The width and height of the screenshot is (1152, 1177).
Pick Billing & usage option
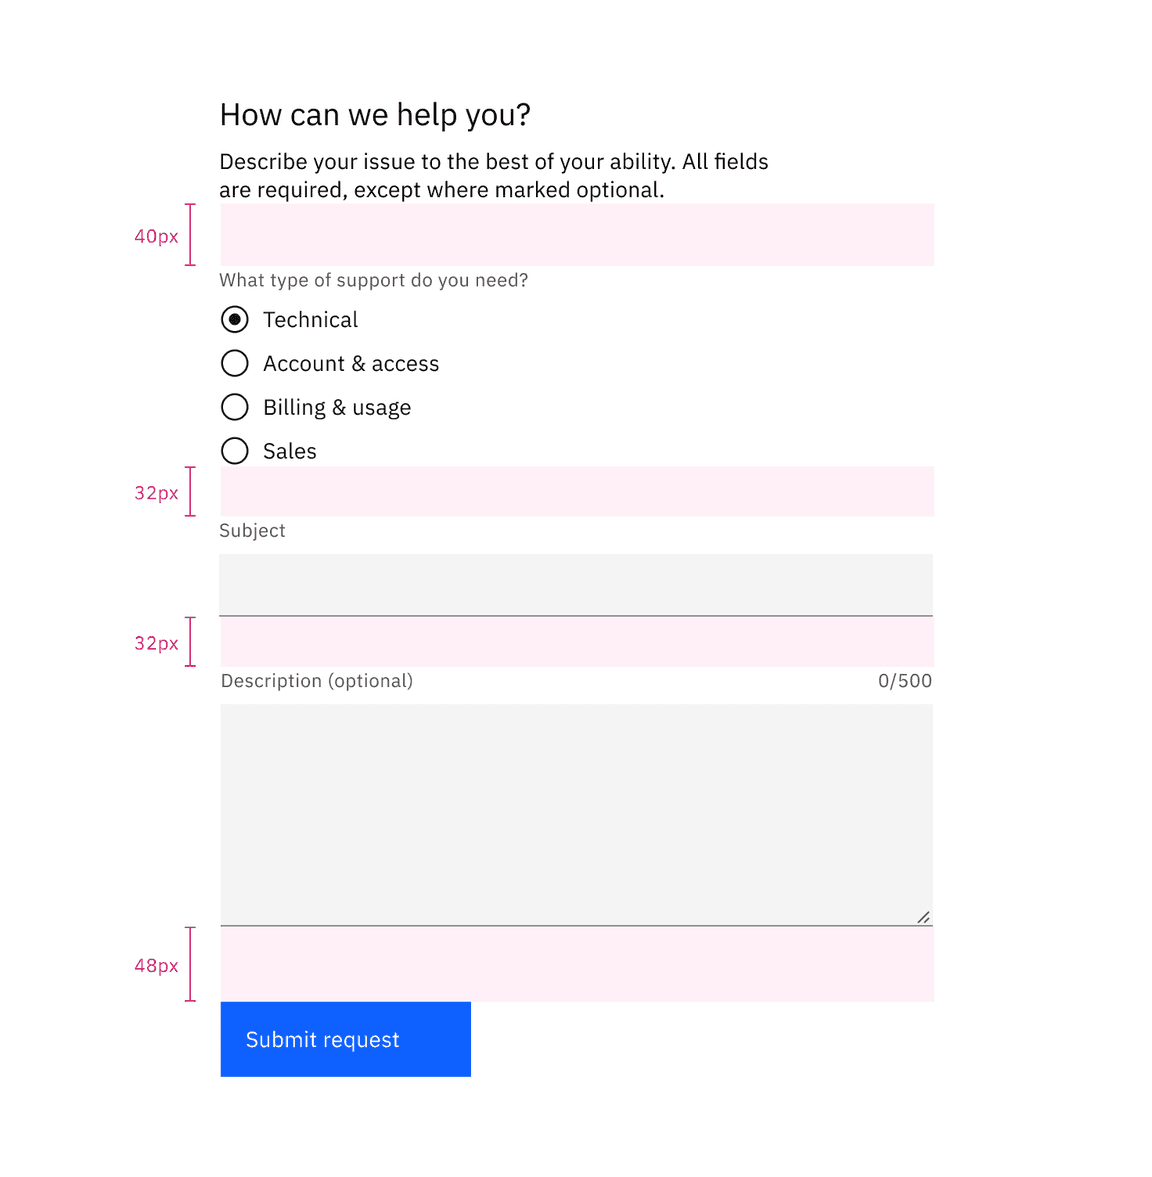tap(234, 407)
